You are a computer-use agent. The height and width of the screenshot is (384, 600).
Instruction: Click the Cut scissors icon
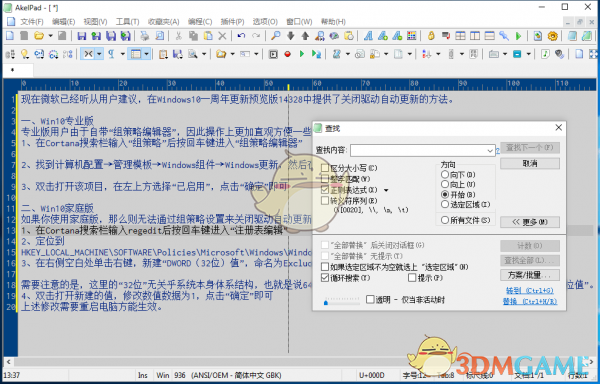(178, 36)
